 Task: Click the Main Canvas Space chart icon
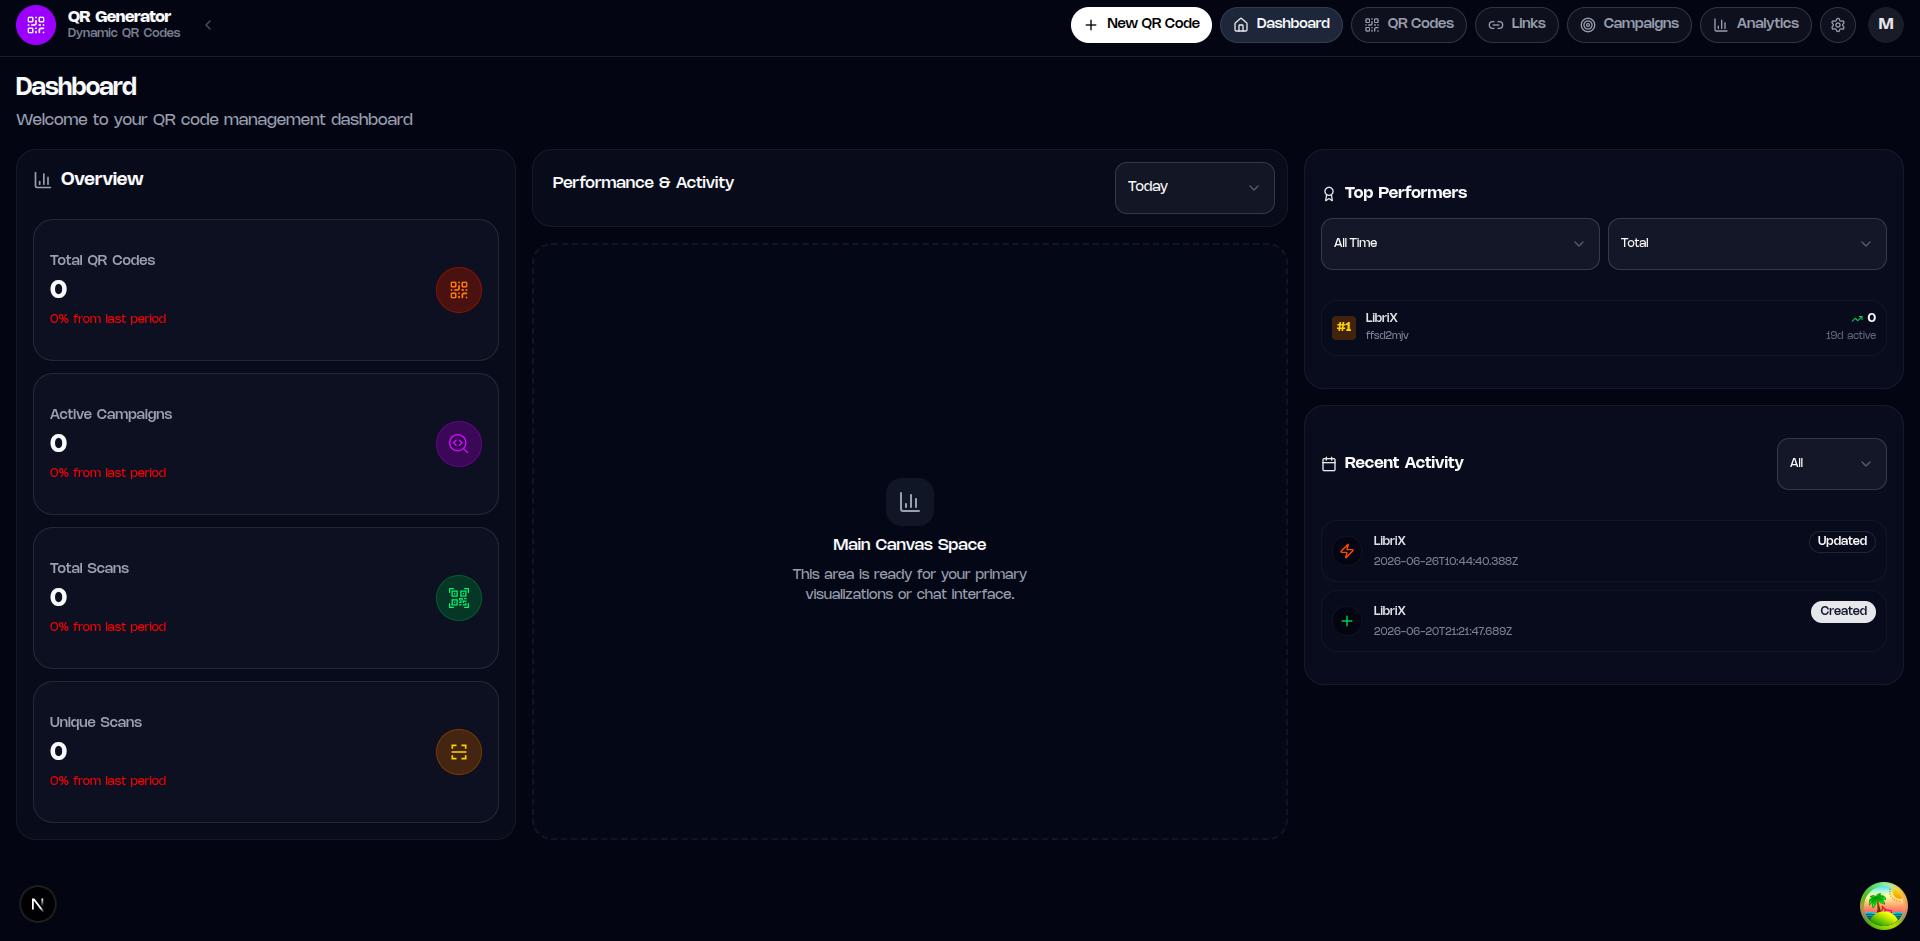tap(910, 502)
